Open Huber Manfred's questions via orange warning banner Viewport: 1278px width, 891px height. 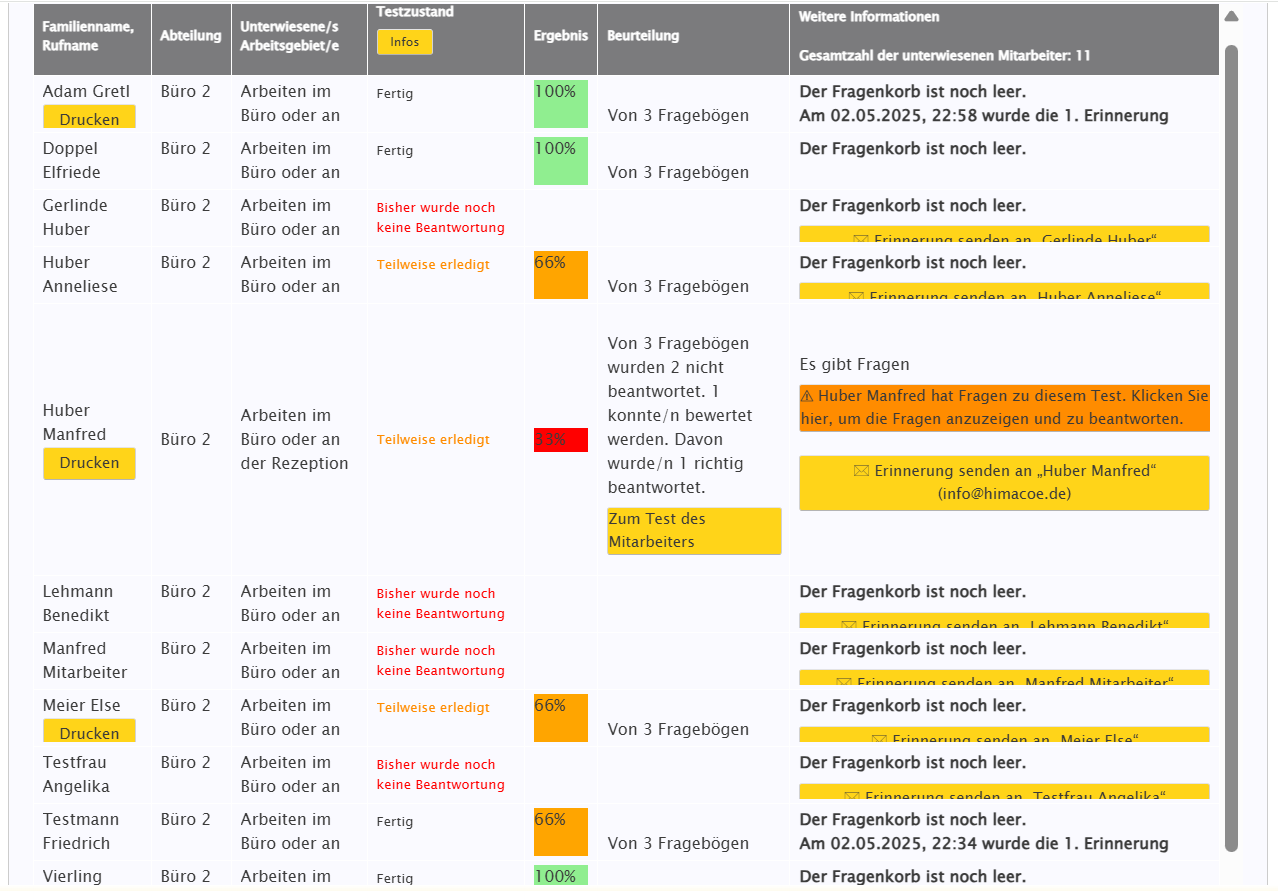click(1004, 407)
